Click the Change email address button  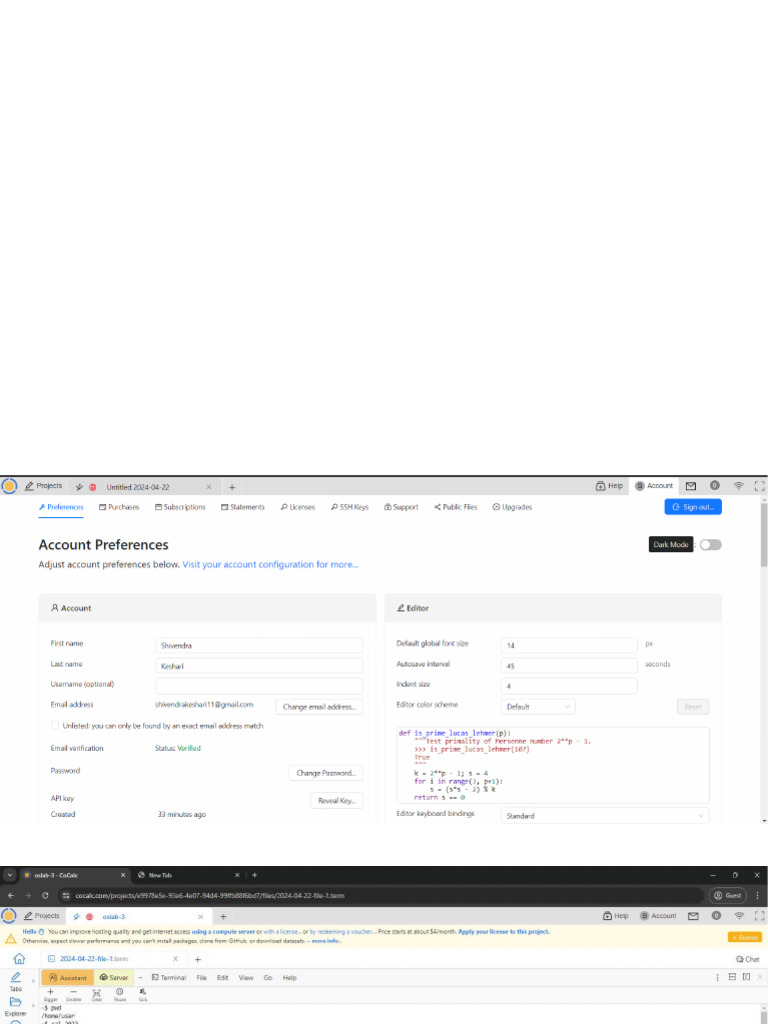(x=319, y=707)
